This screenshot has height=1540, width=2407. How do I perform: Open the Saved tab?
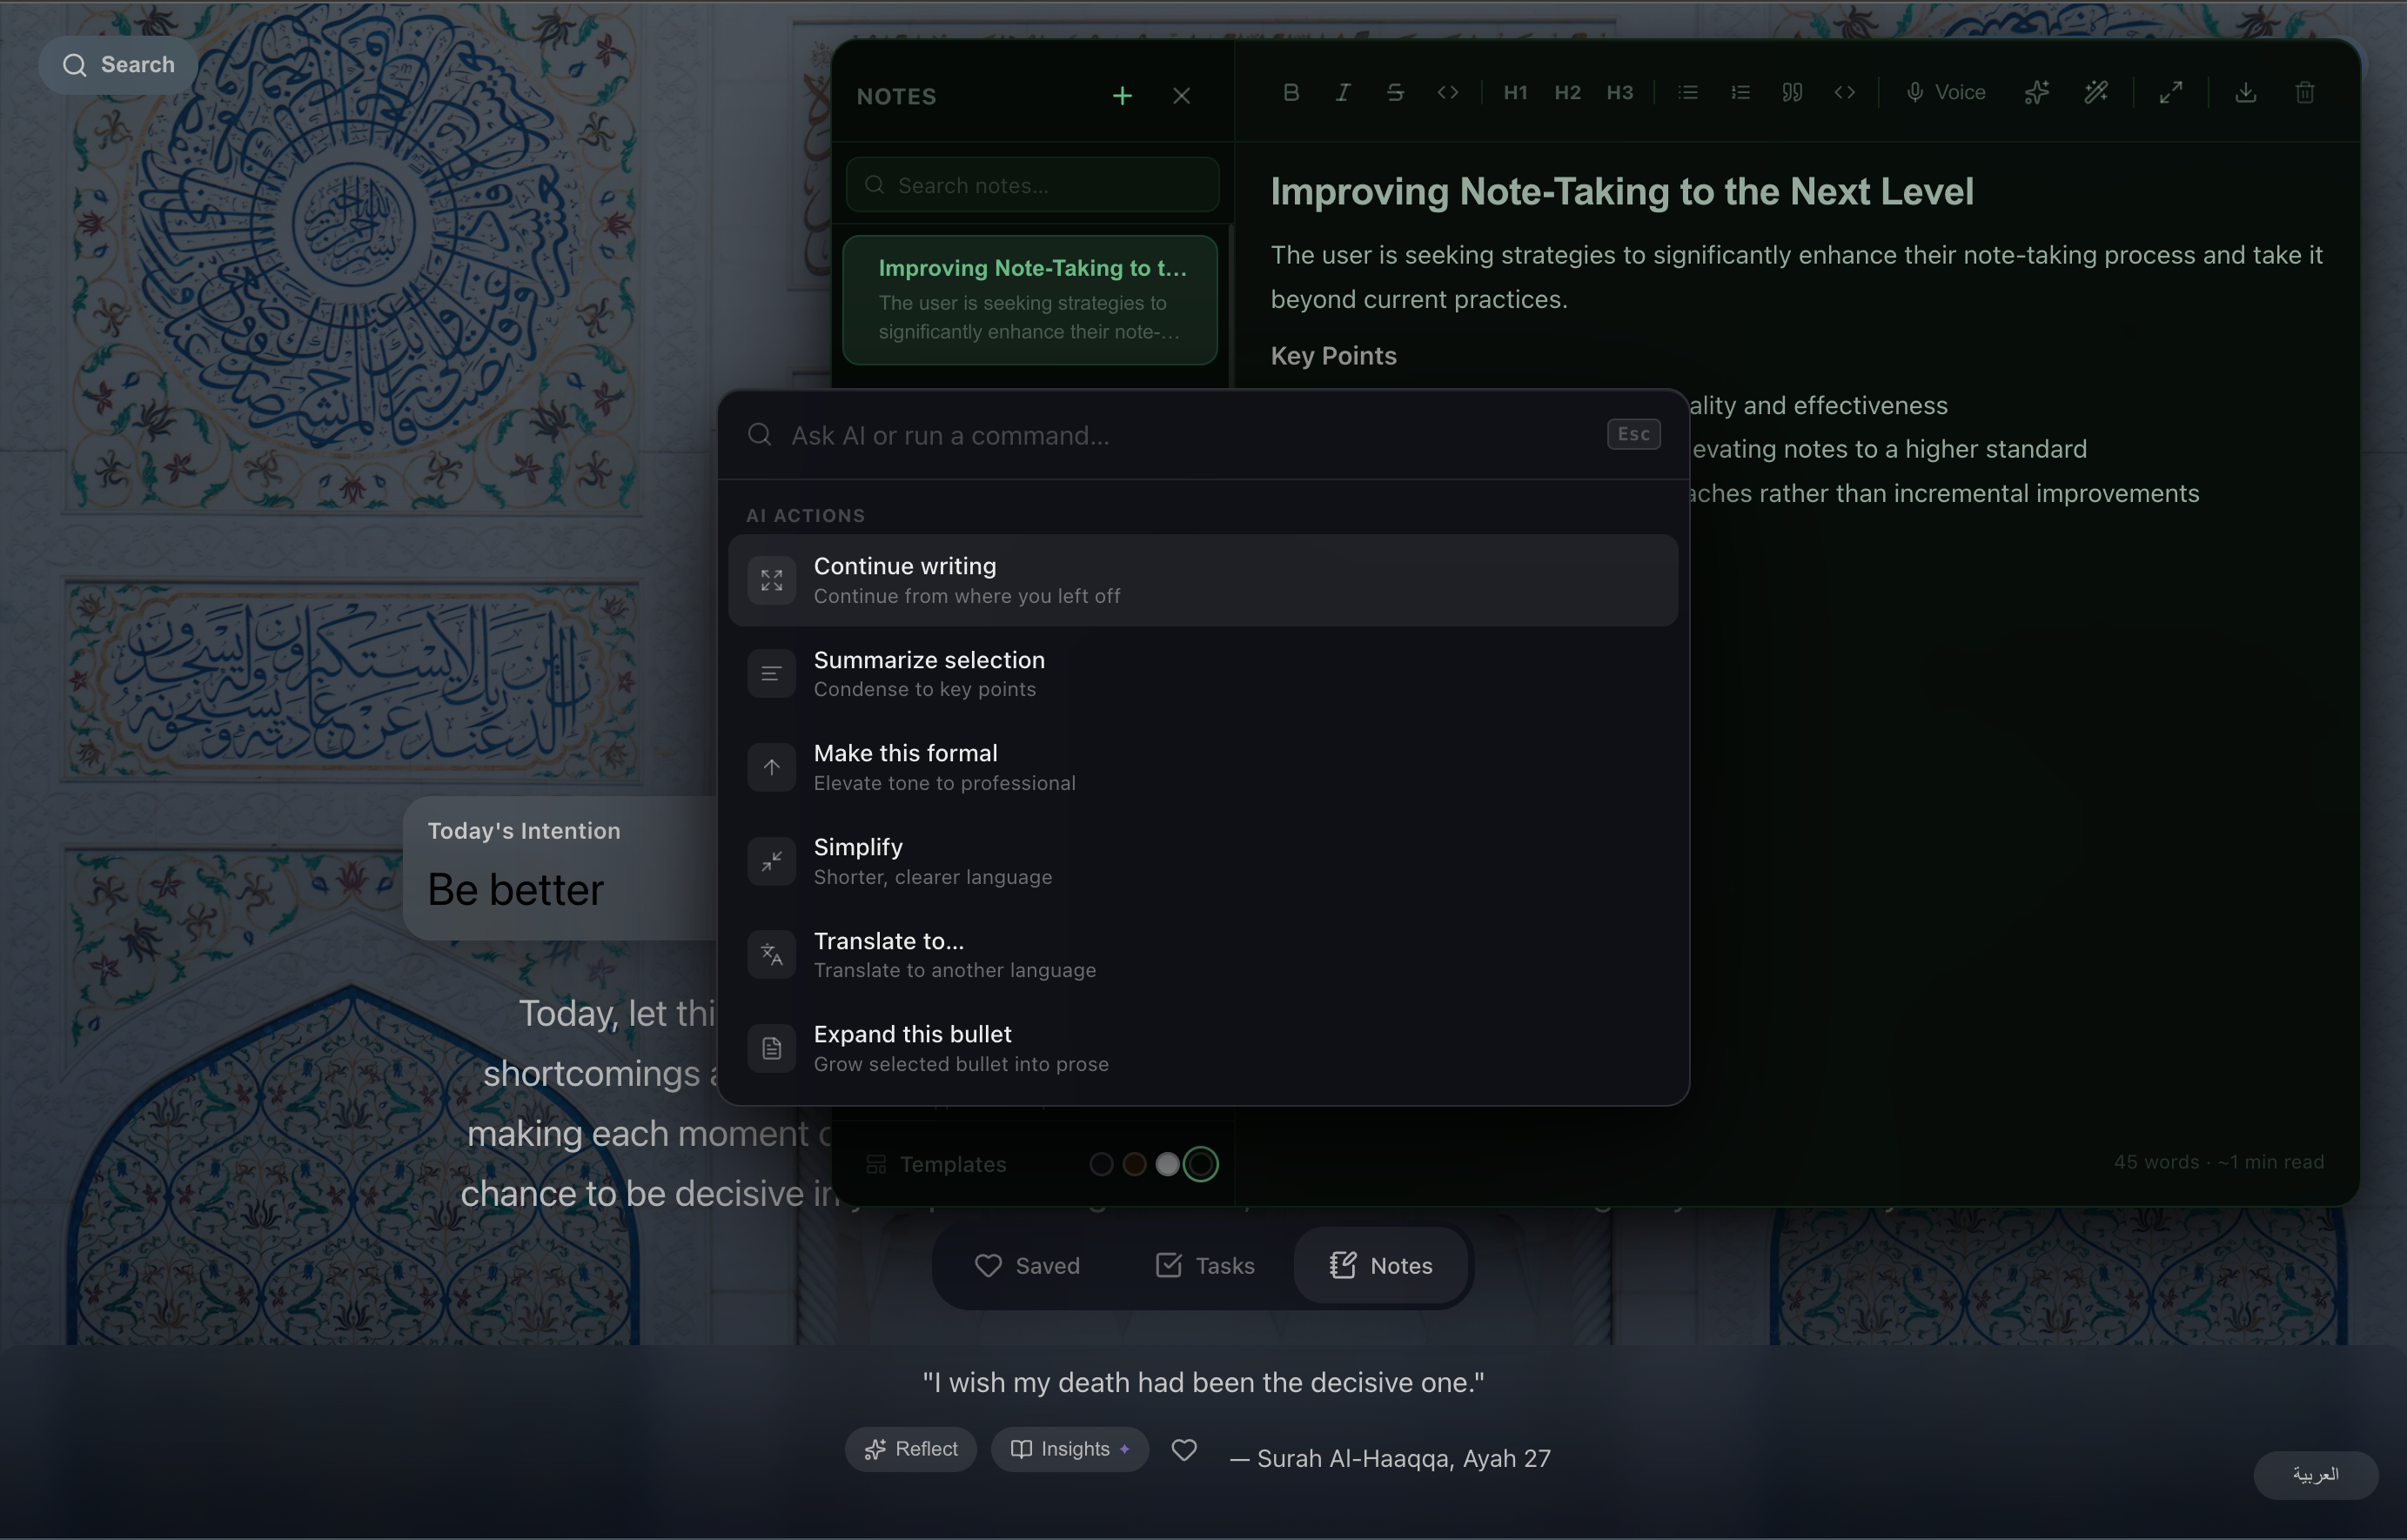point(1027,1266)
